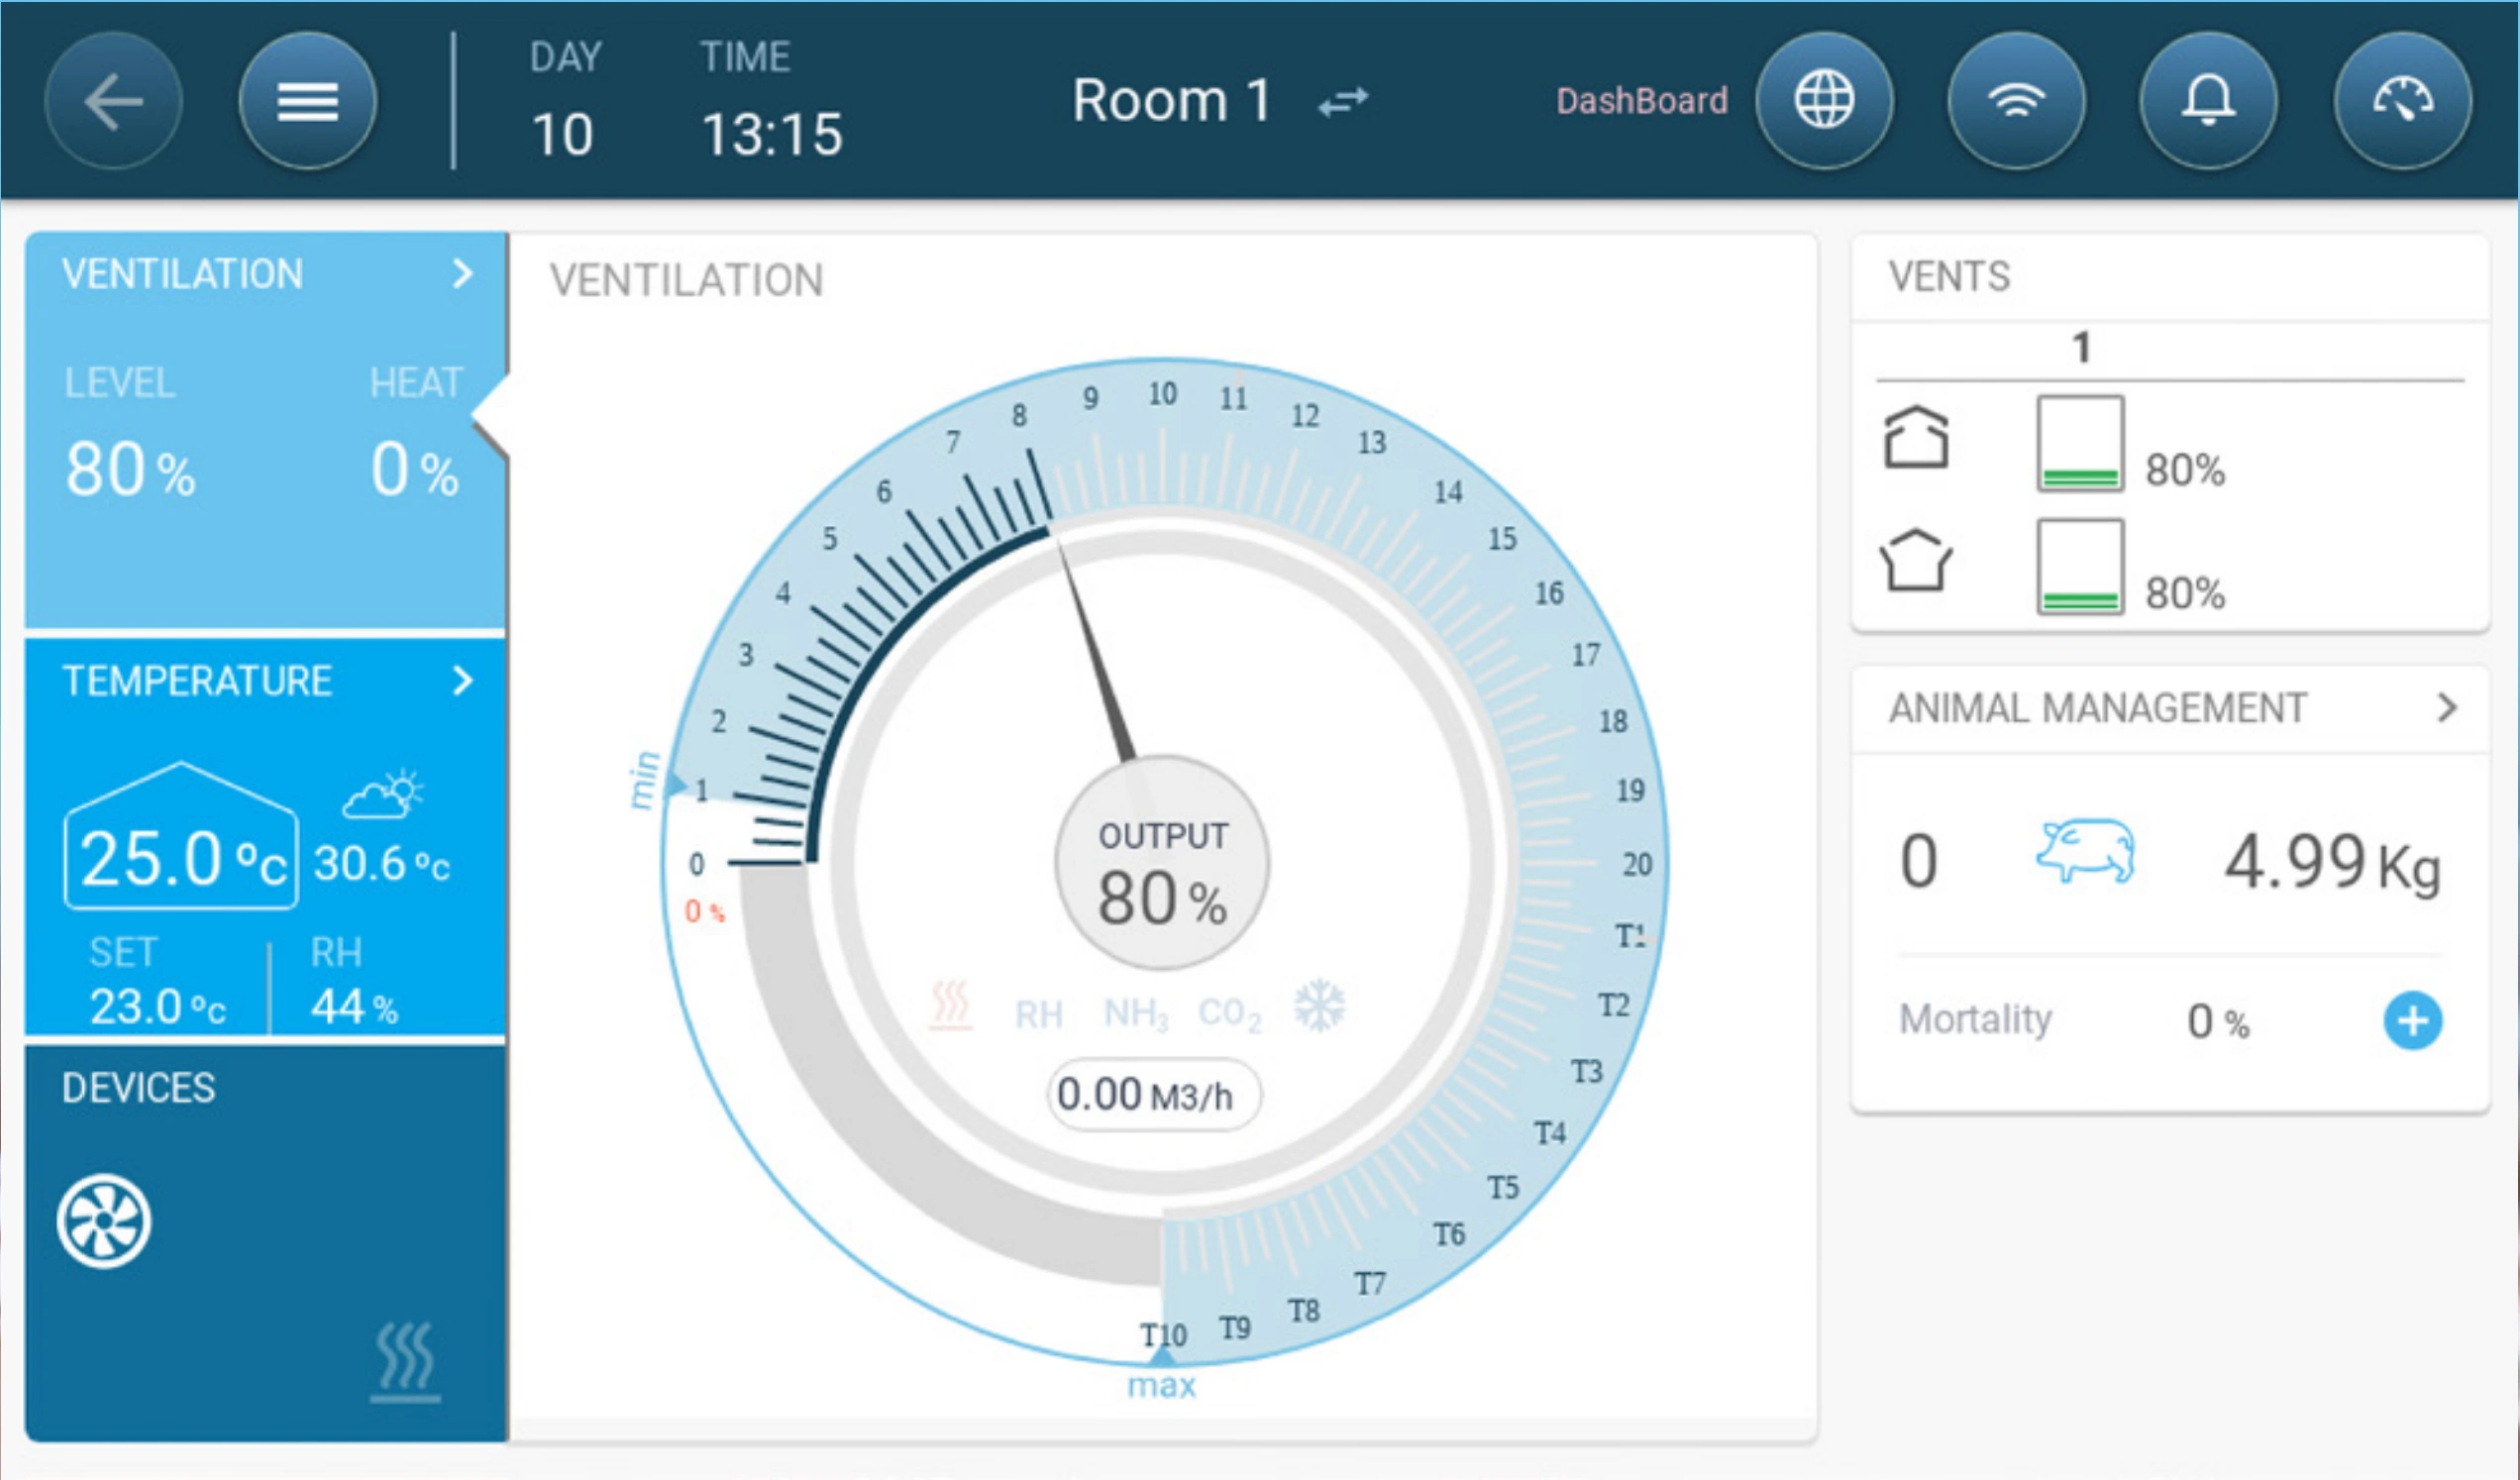The width and height of the screenshot is (2520, 1480).
Task: Expand the Temperature panel chevron
Action: click(462, 681)
